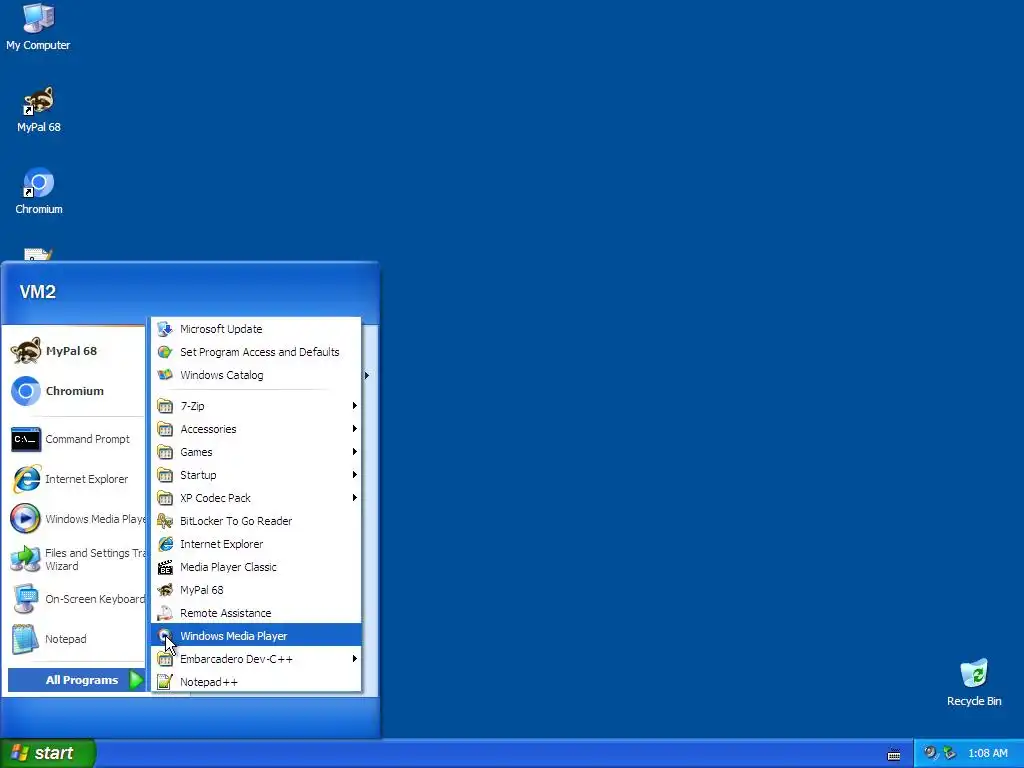Click "Windows Catalog" text label

[x=221, y=375]
